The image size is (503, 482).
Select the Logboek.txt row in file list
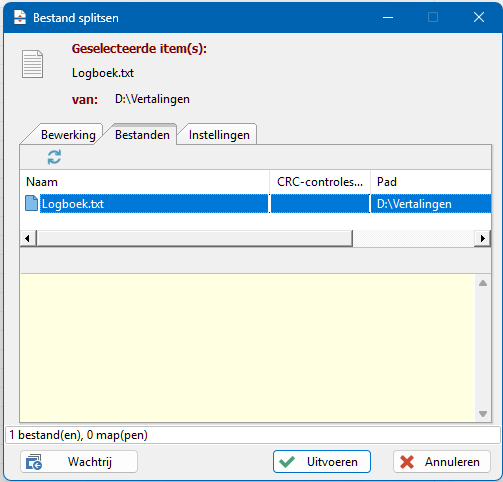(x=256, y=203)
